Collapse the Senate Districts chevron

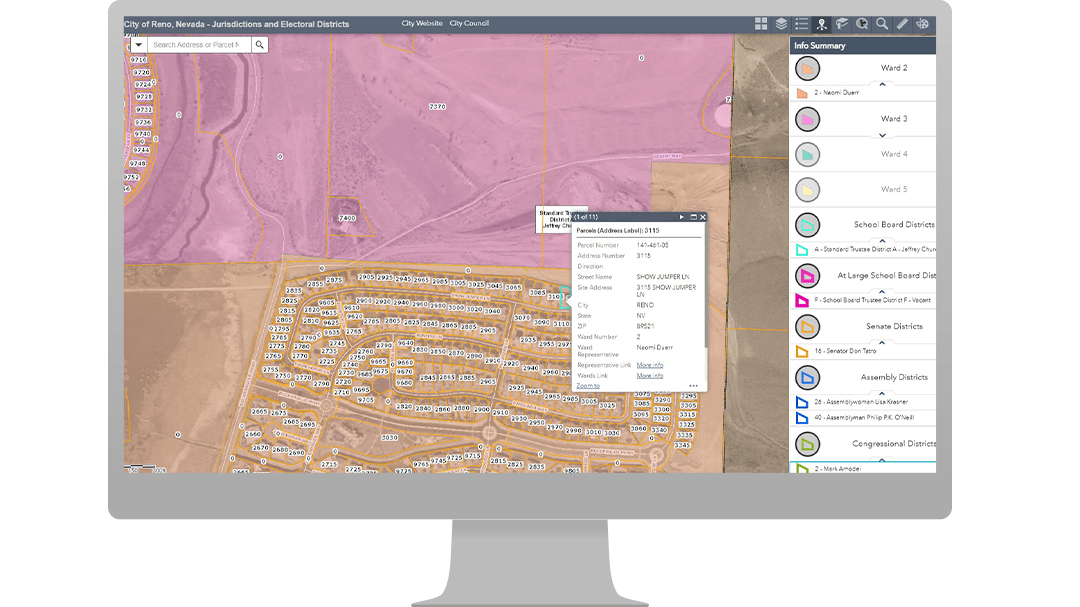click(882, 342)
